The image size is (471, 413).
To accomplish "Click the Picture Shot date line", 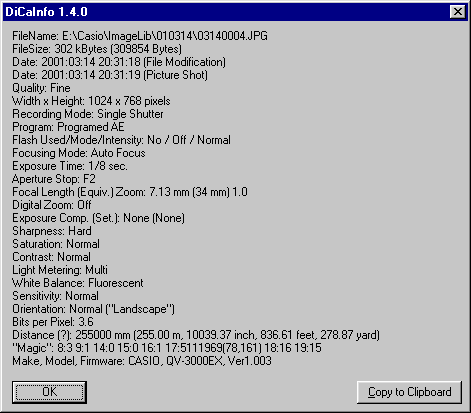I will pyautogui.click(x=110, y=75).
